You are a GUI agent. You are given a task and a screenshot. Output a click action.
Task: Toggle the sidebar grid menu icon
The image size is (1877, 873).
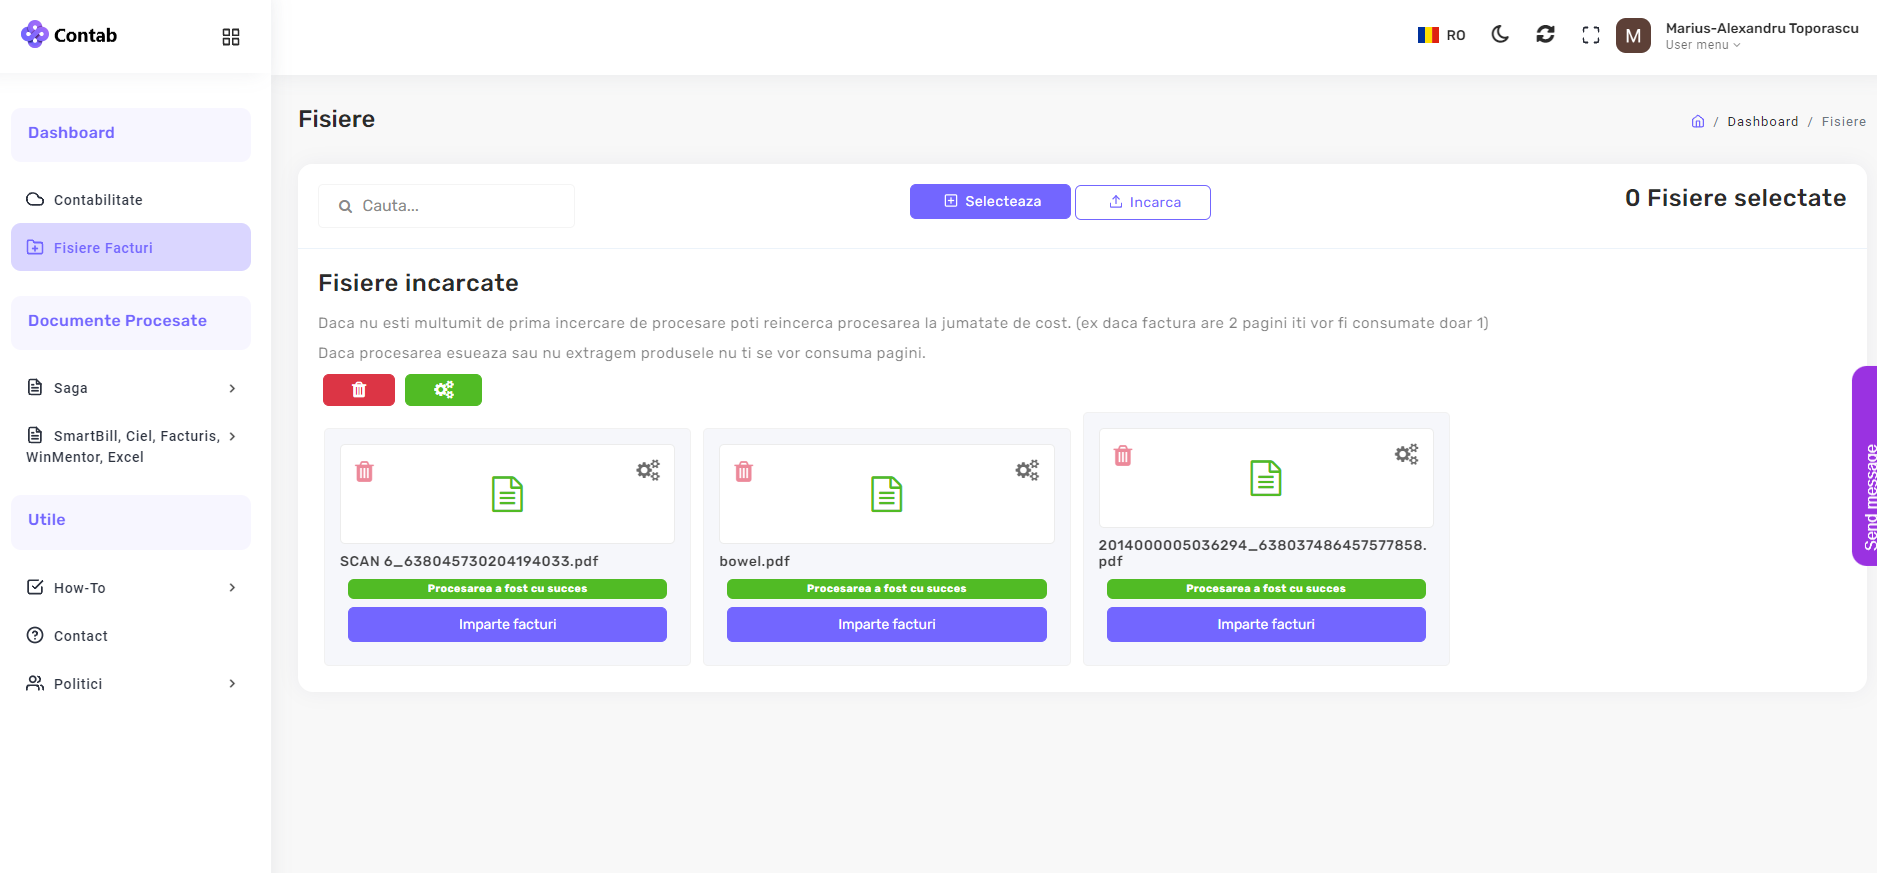[231, 37]
